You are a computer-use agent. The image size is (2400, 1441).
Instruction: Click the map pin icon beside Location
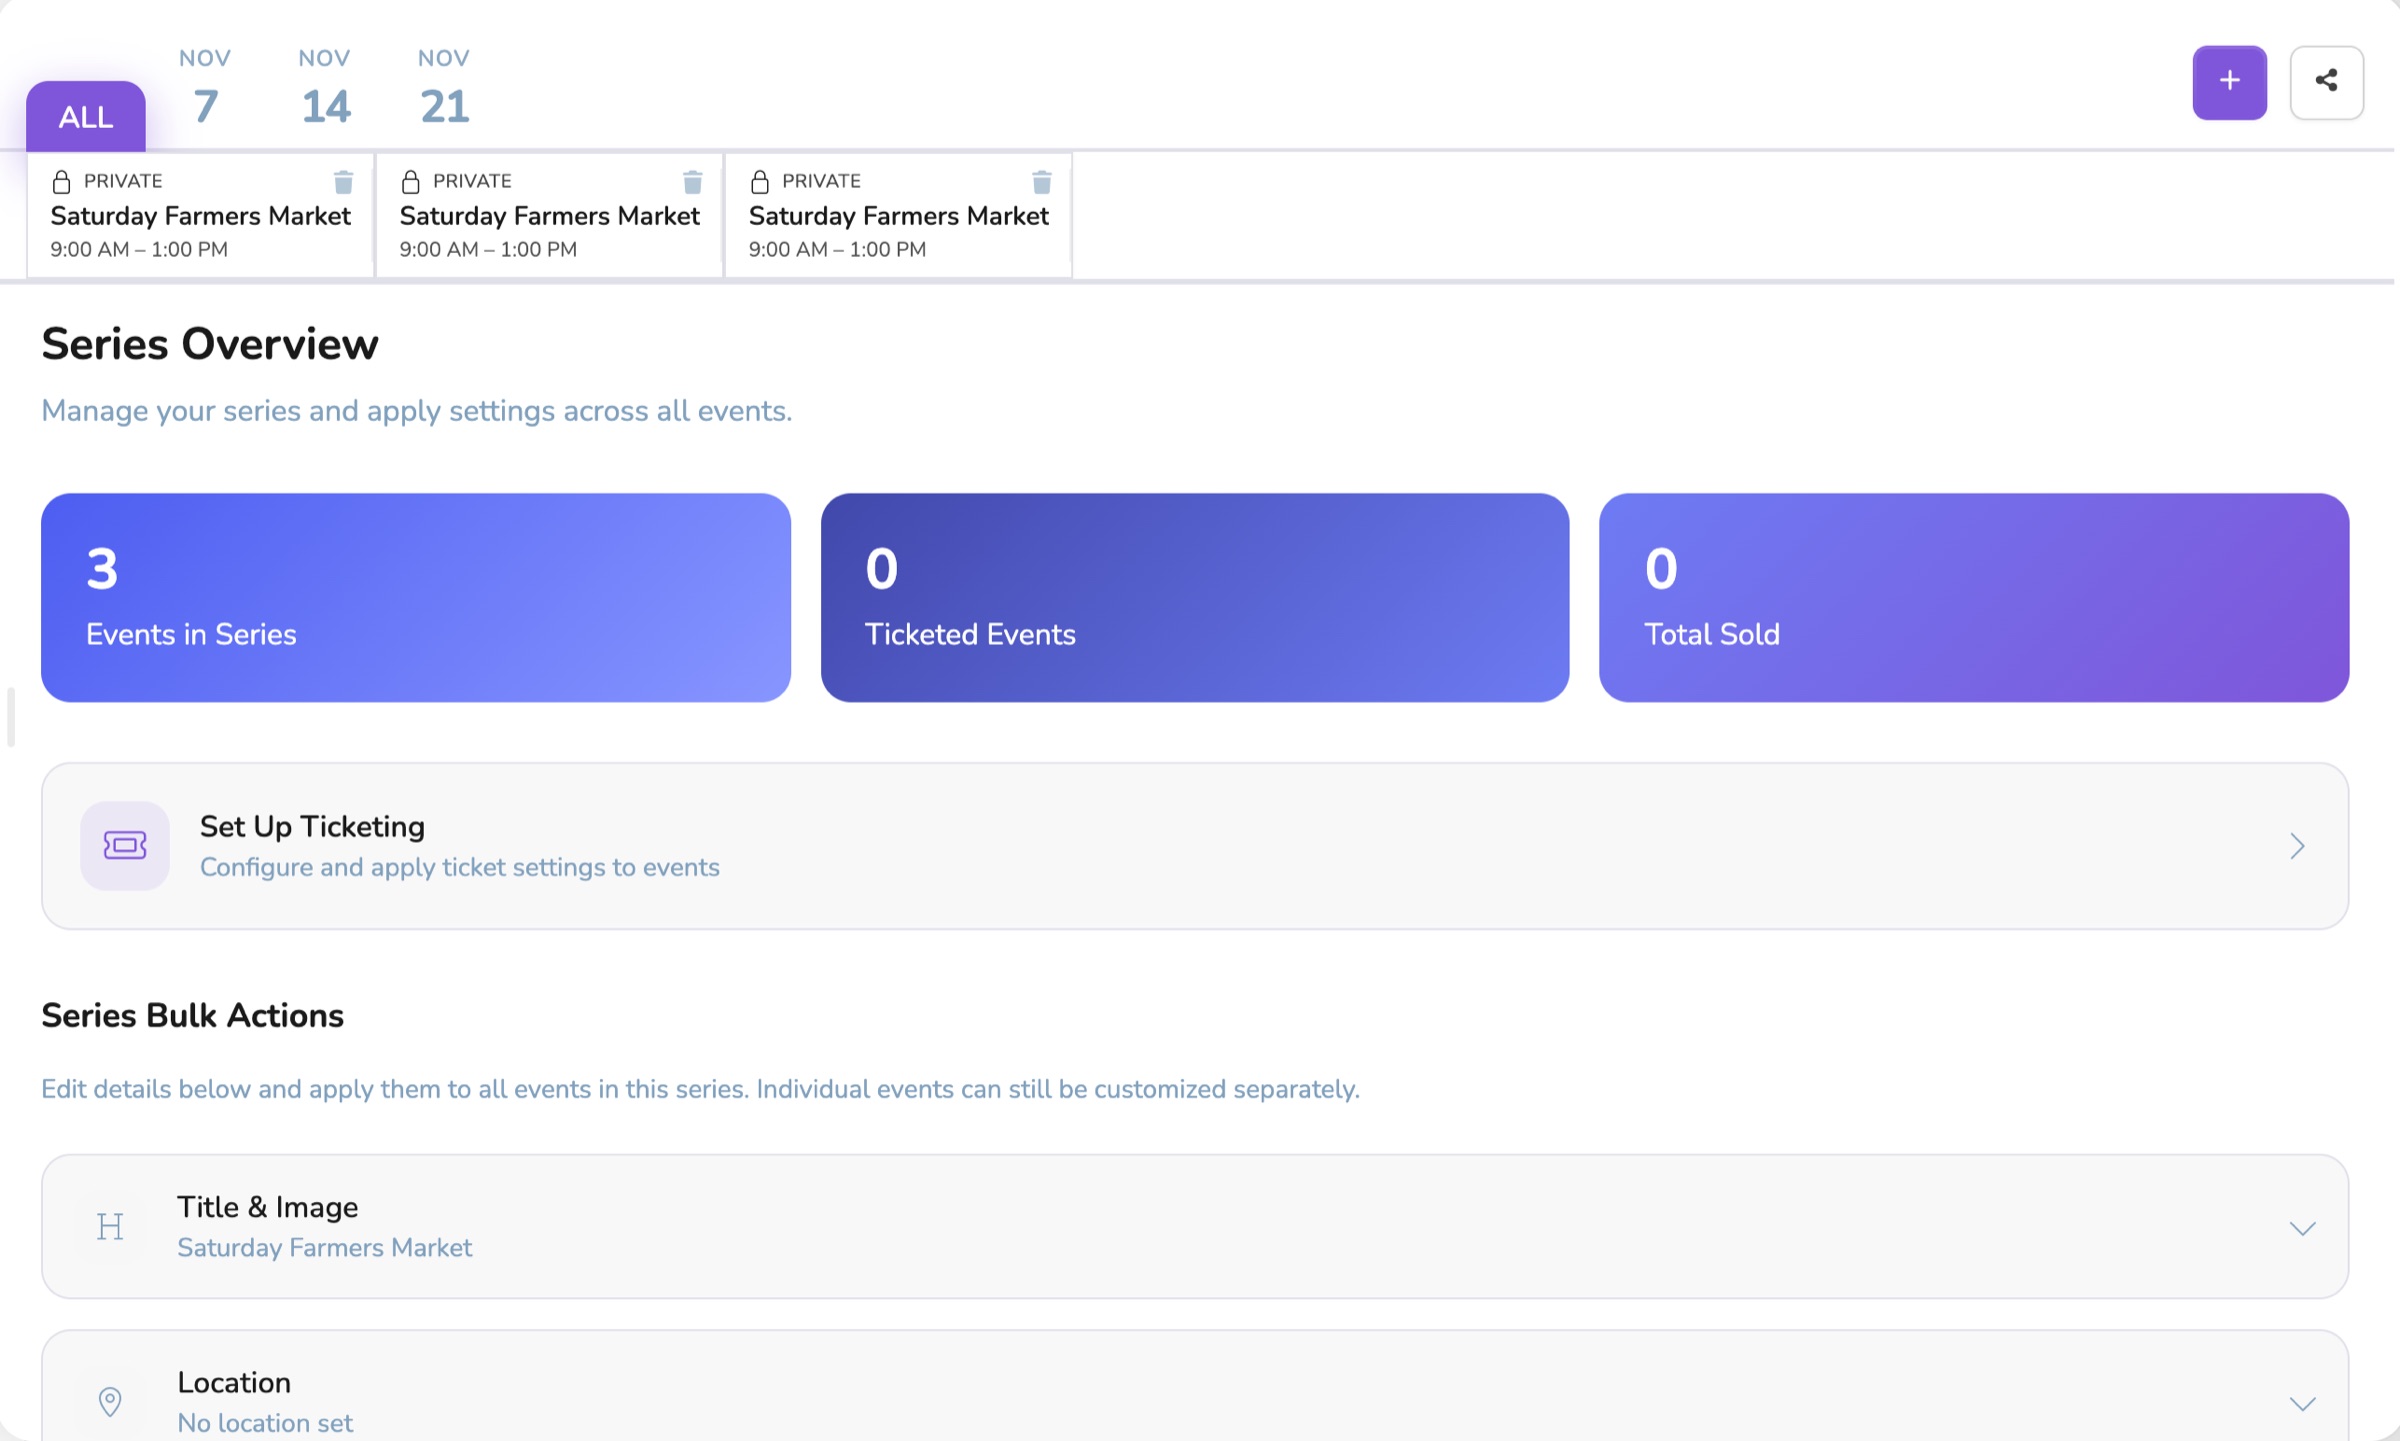point(110,1401)
